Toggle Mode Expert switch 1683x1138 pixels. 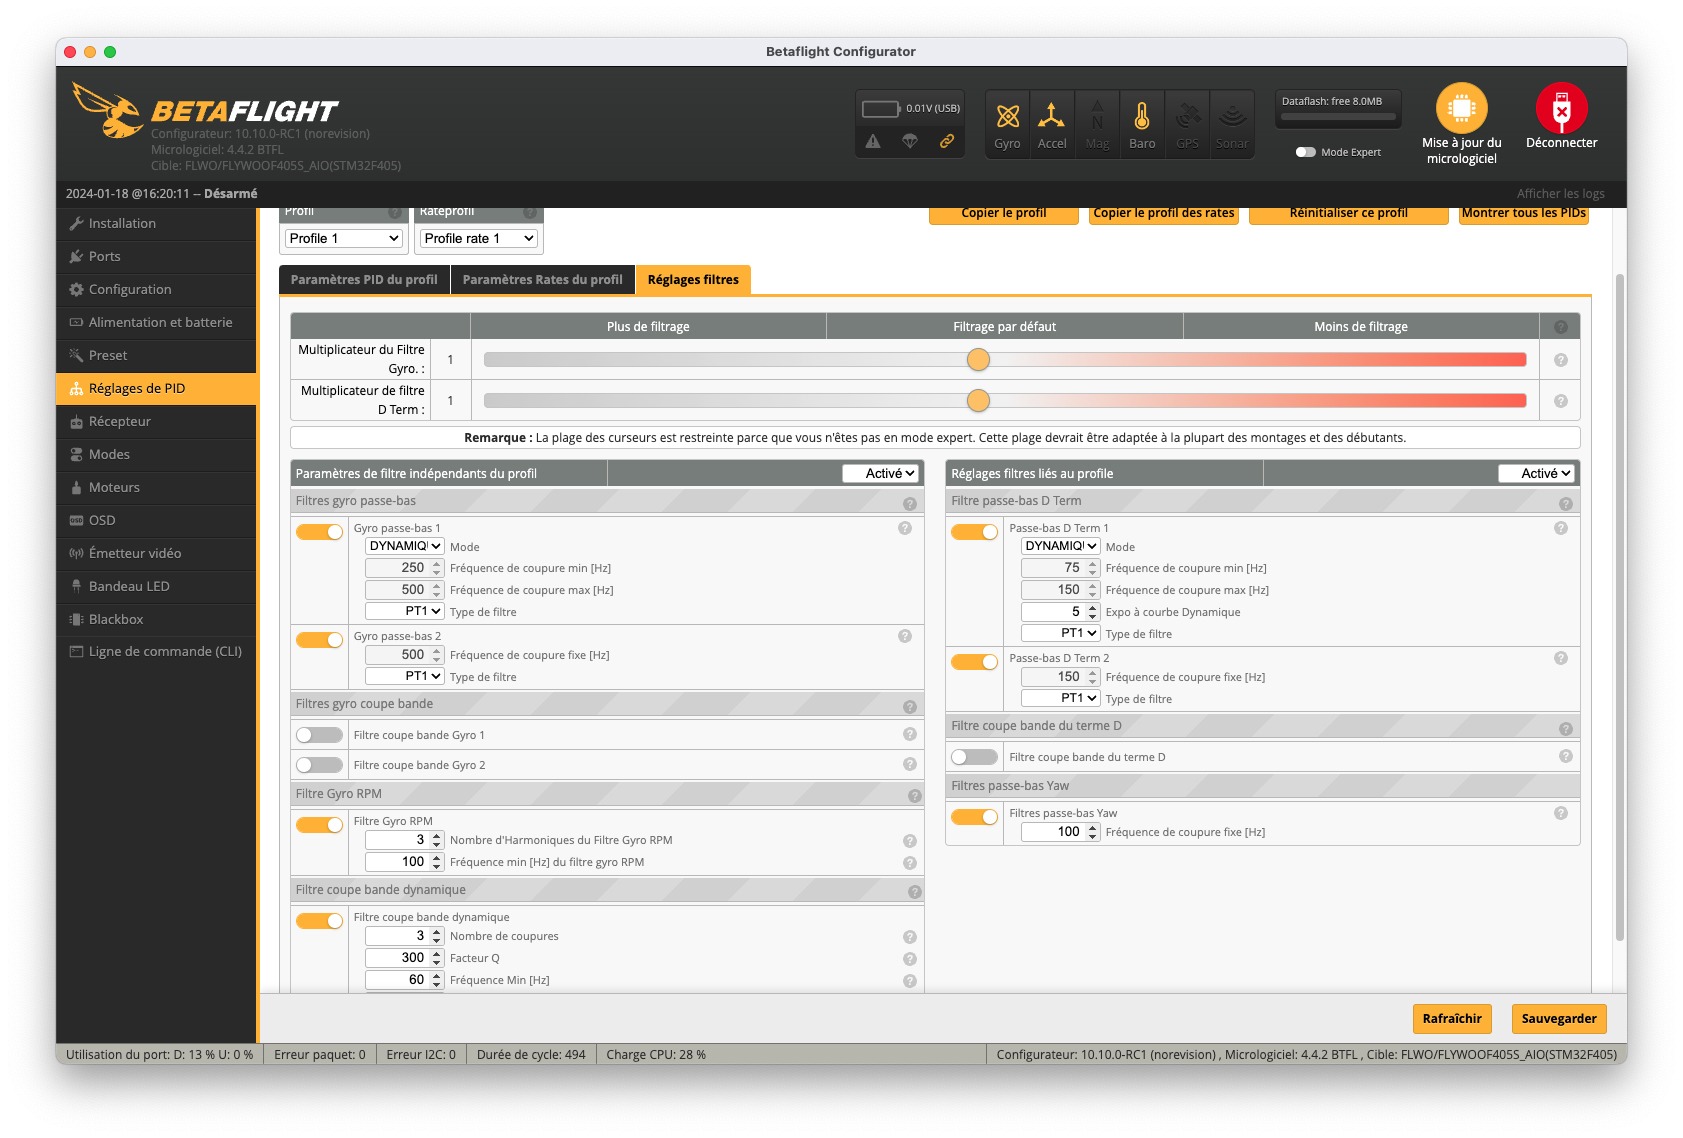[1305, 152]
